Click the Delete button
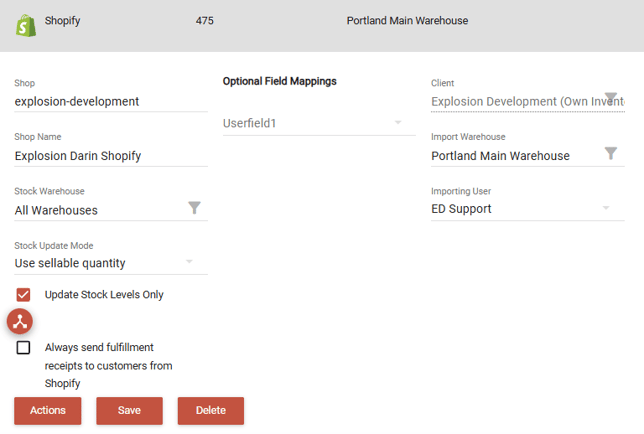The image size is (644, 434). 211,410
